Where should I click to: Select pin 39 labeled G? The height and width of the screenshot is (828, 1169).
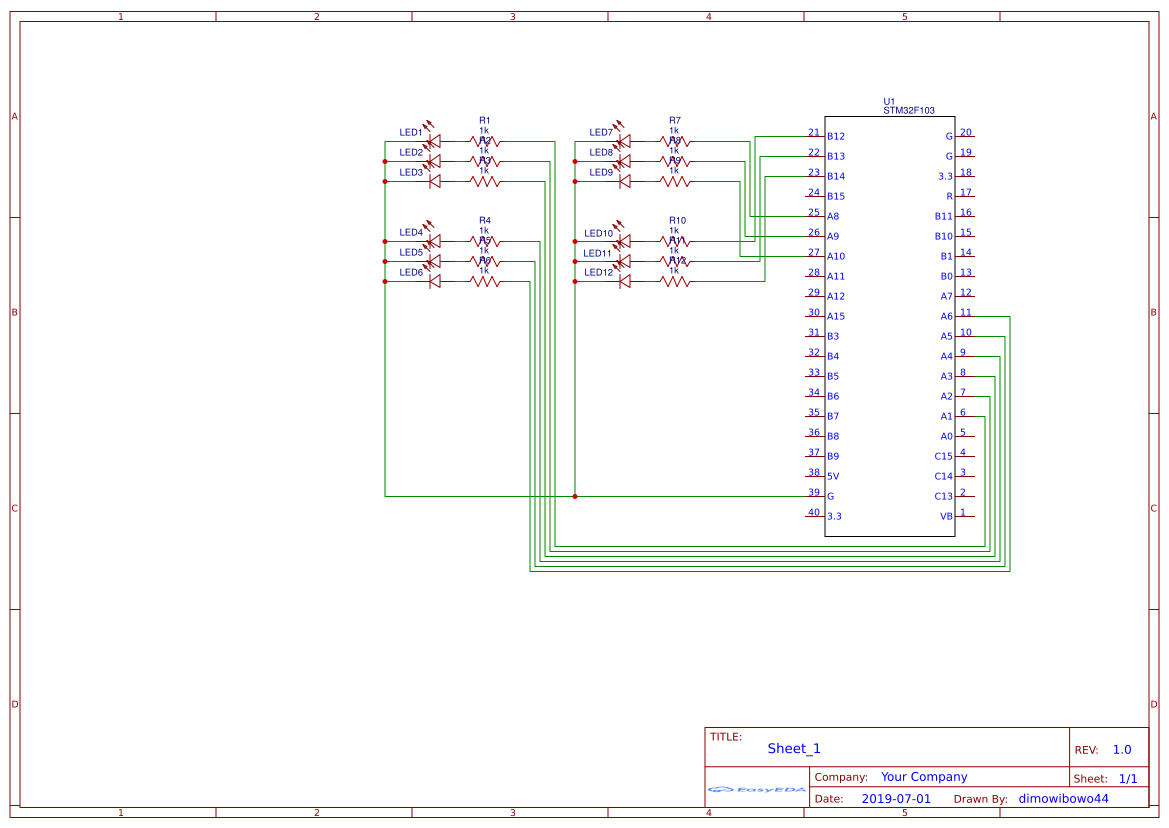815,496
